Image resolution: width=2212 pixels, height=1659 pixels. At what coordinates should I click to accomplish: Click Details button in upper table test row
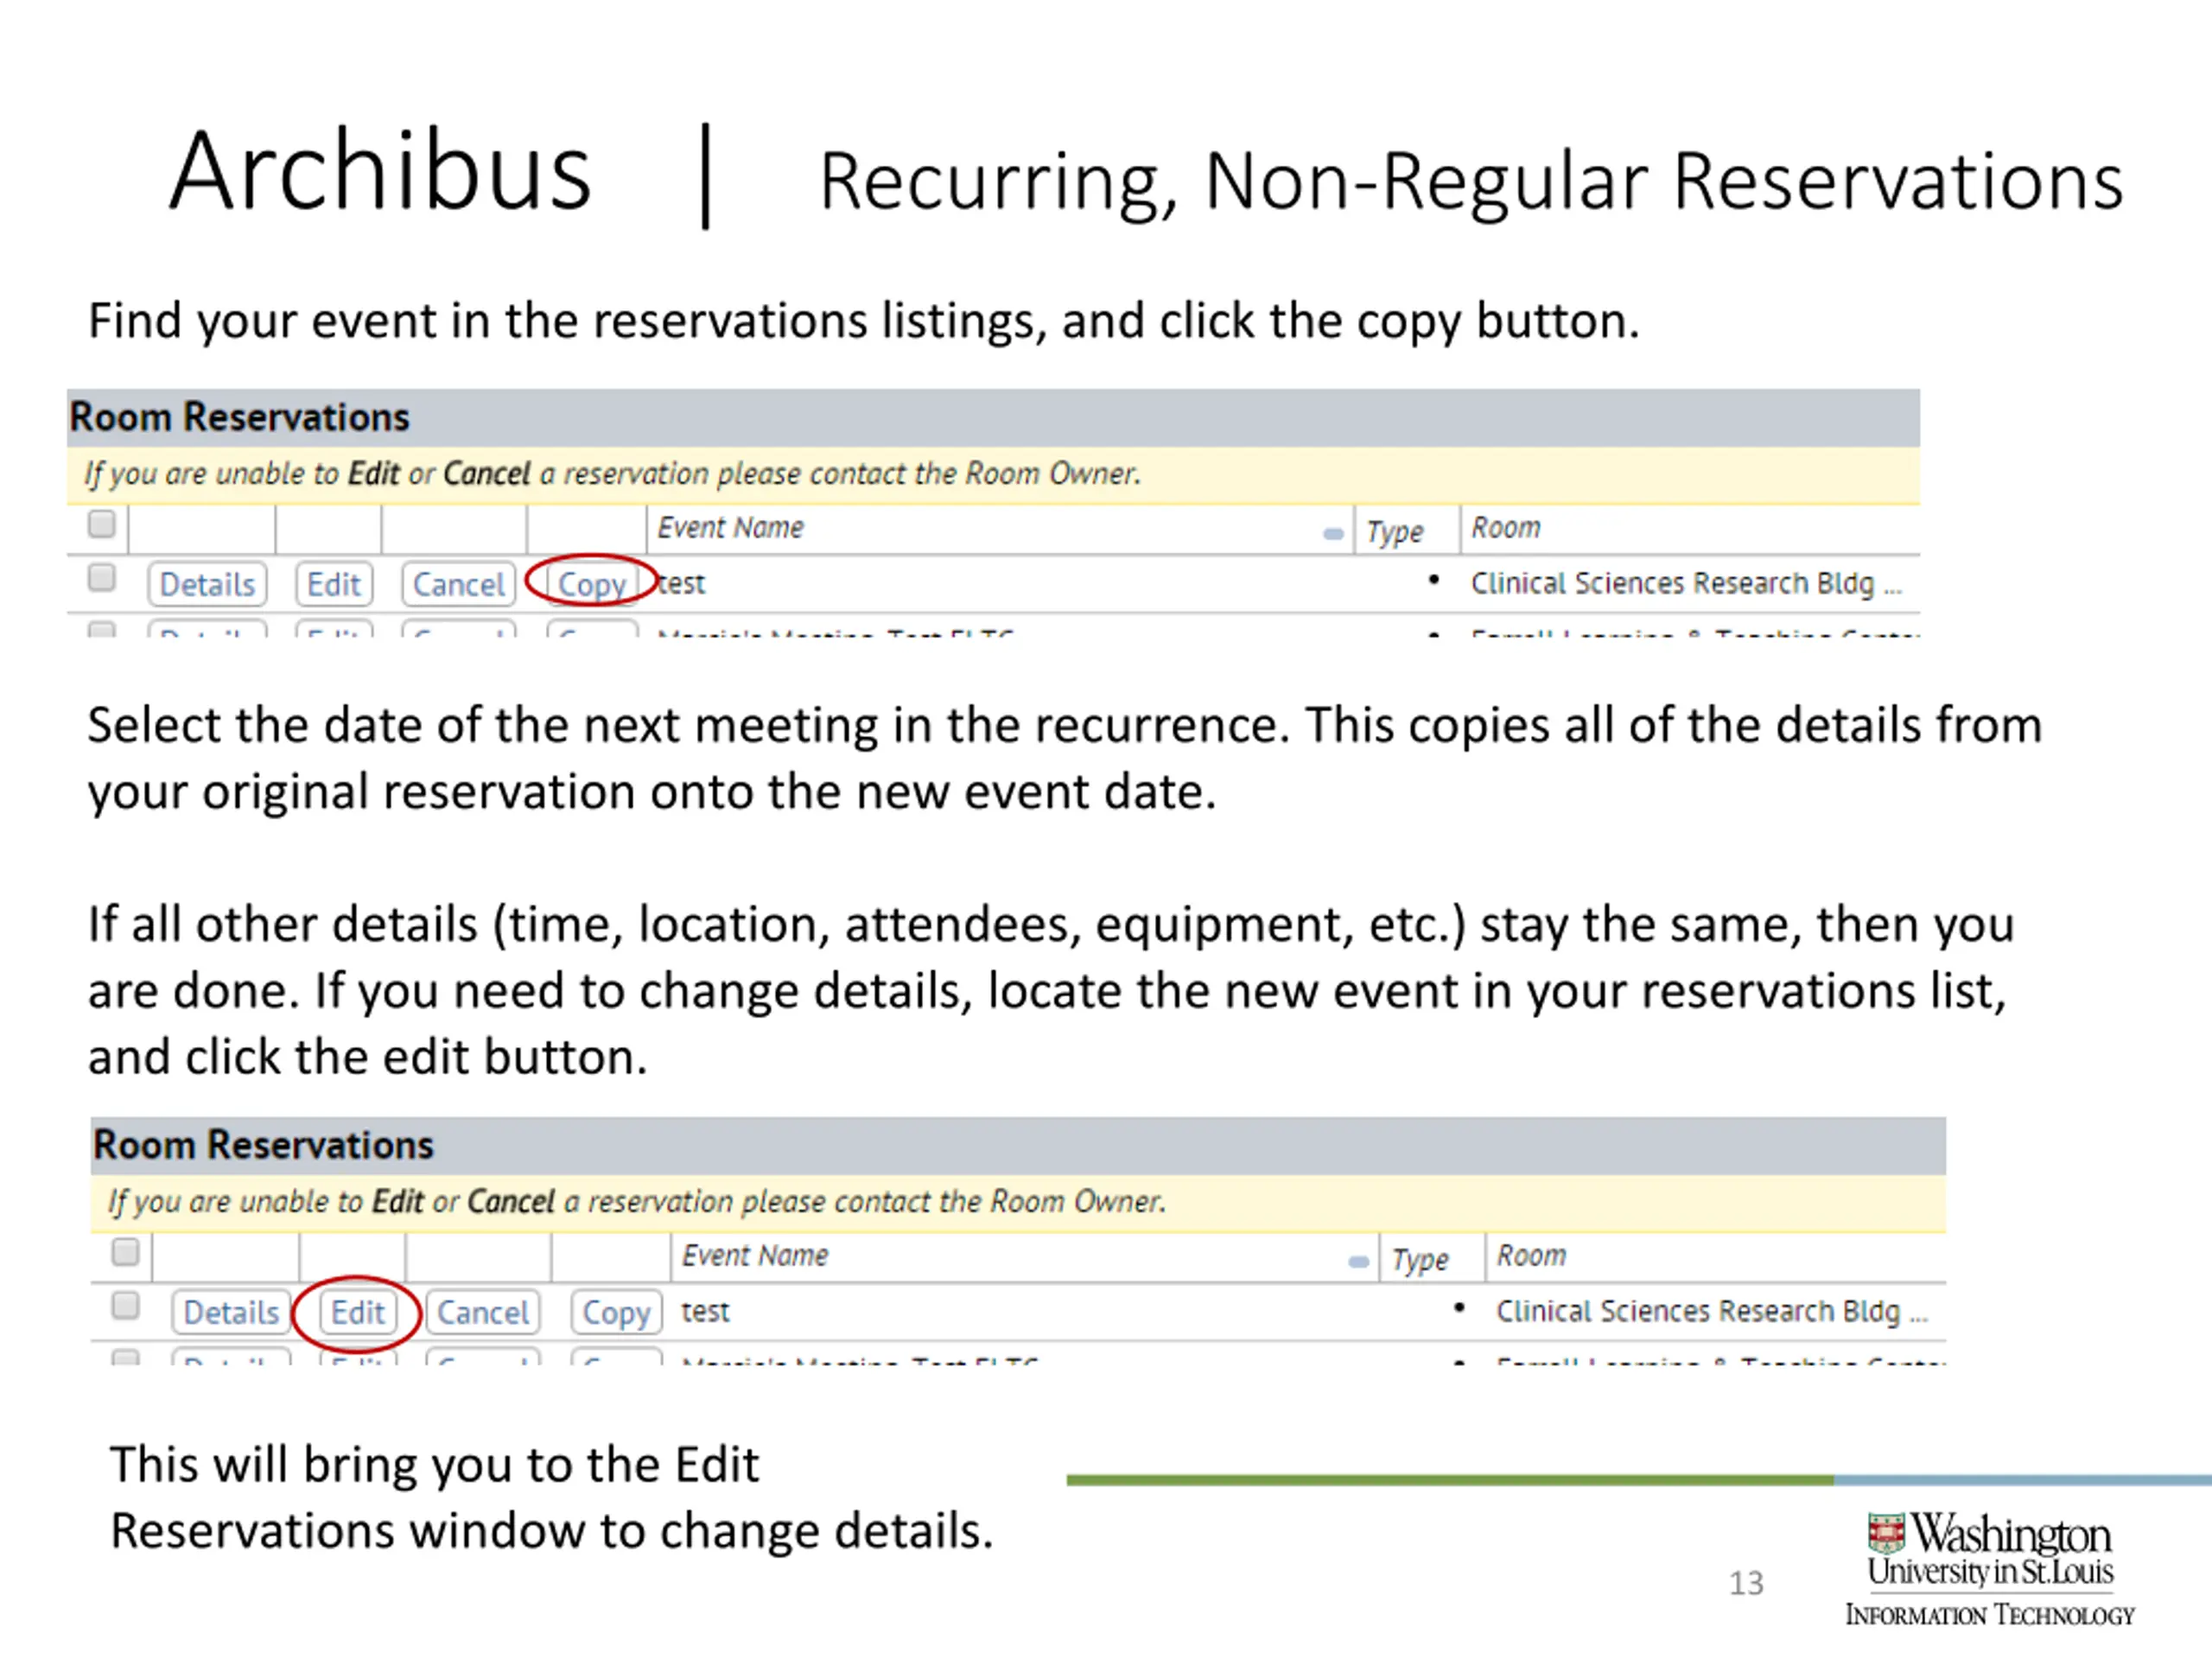pos(207,584)
